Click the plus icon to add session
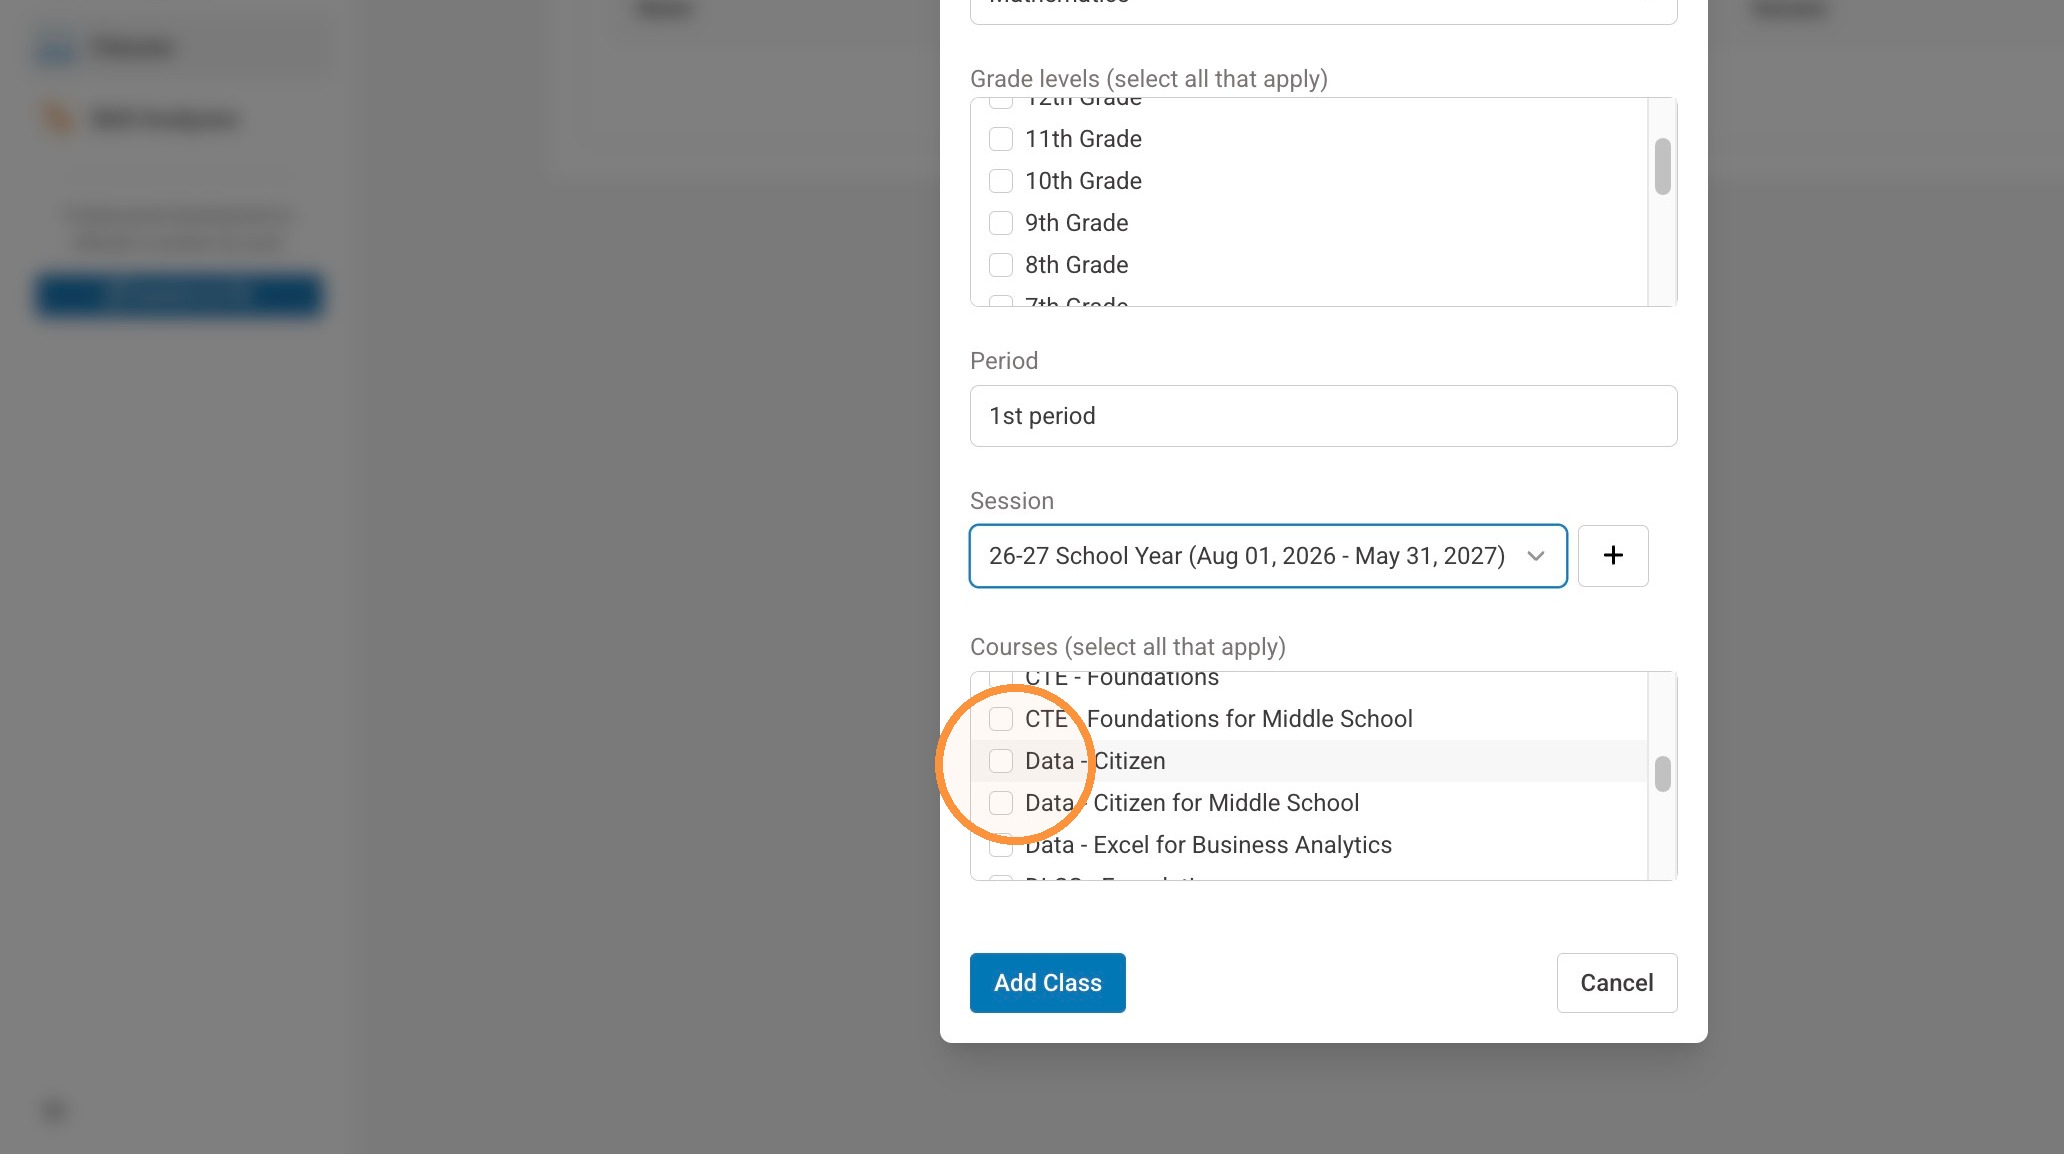The width and height of the screenshot is (2064, 1154). pyautogui.click(x=1613, y=556)
